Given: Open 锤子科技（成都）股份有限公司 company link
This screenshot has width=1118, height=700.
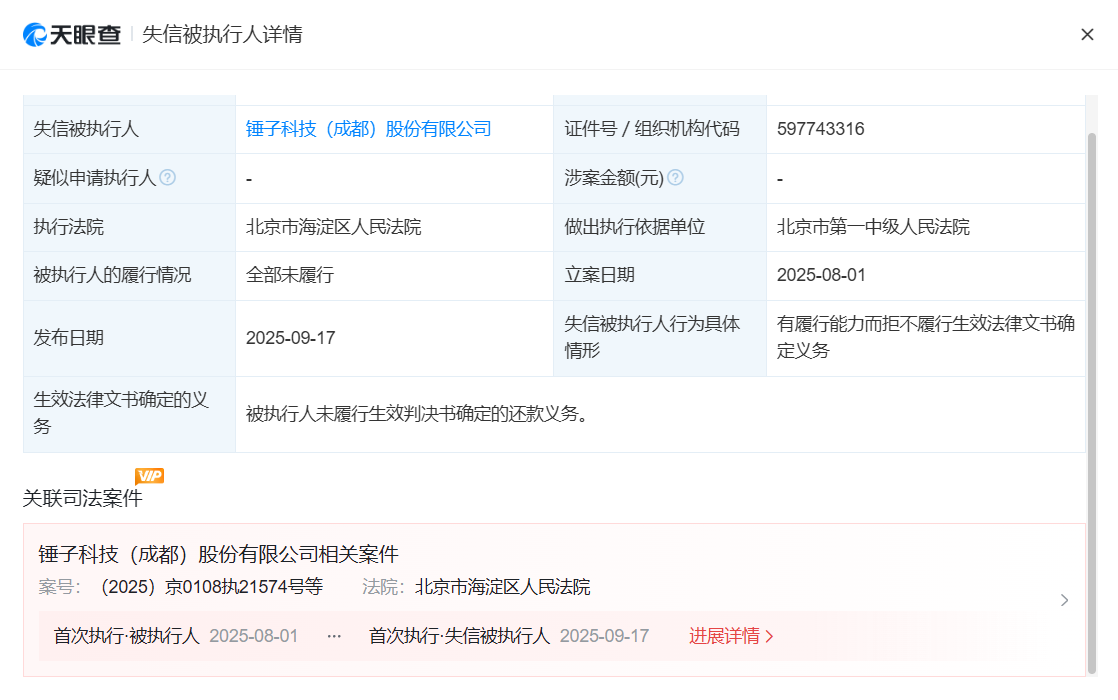Looking at the screenshot, I should tap(369, 129).
